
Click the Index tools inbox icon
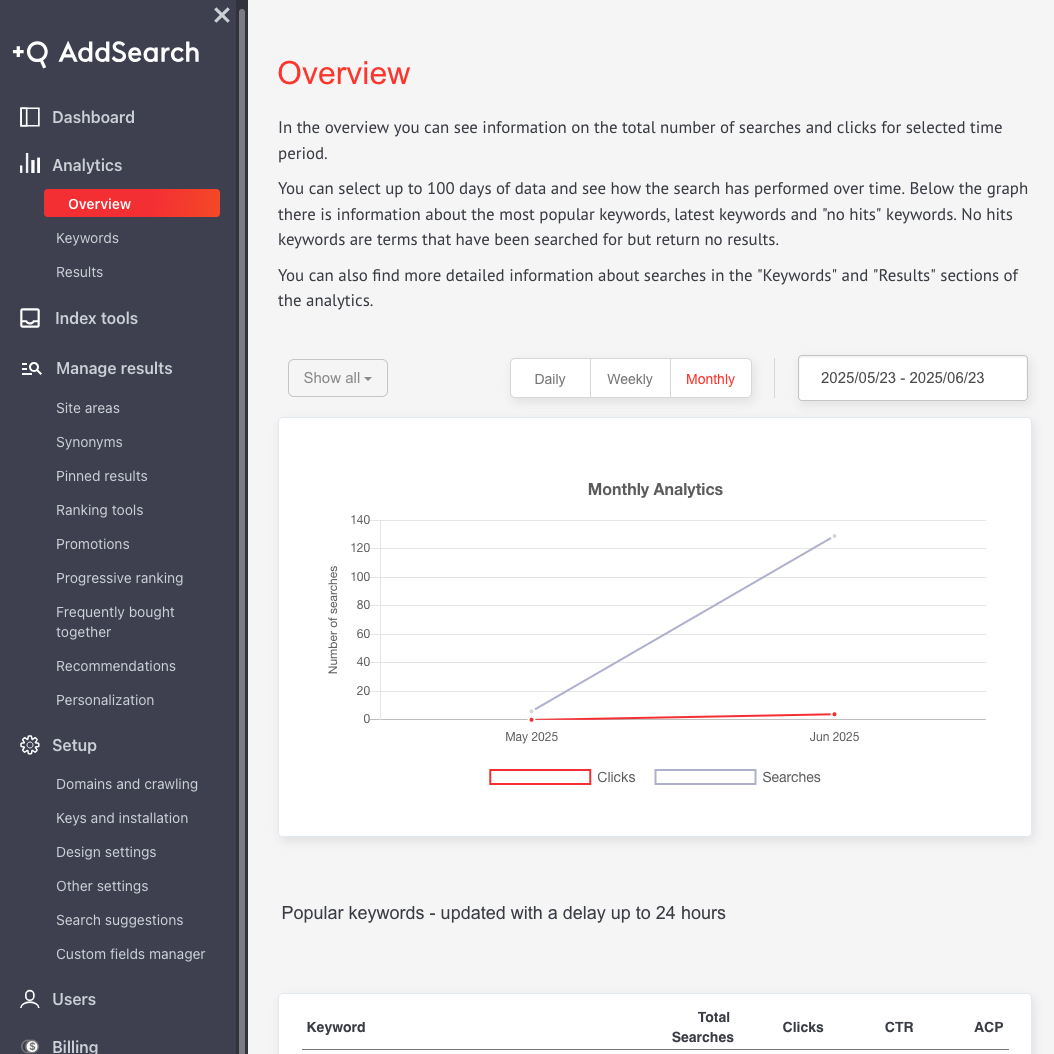pyautogui.click(x=30, y=318)
